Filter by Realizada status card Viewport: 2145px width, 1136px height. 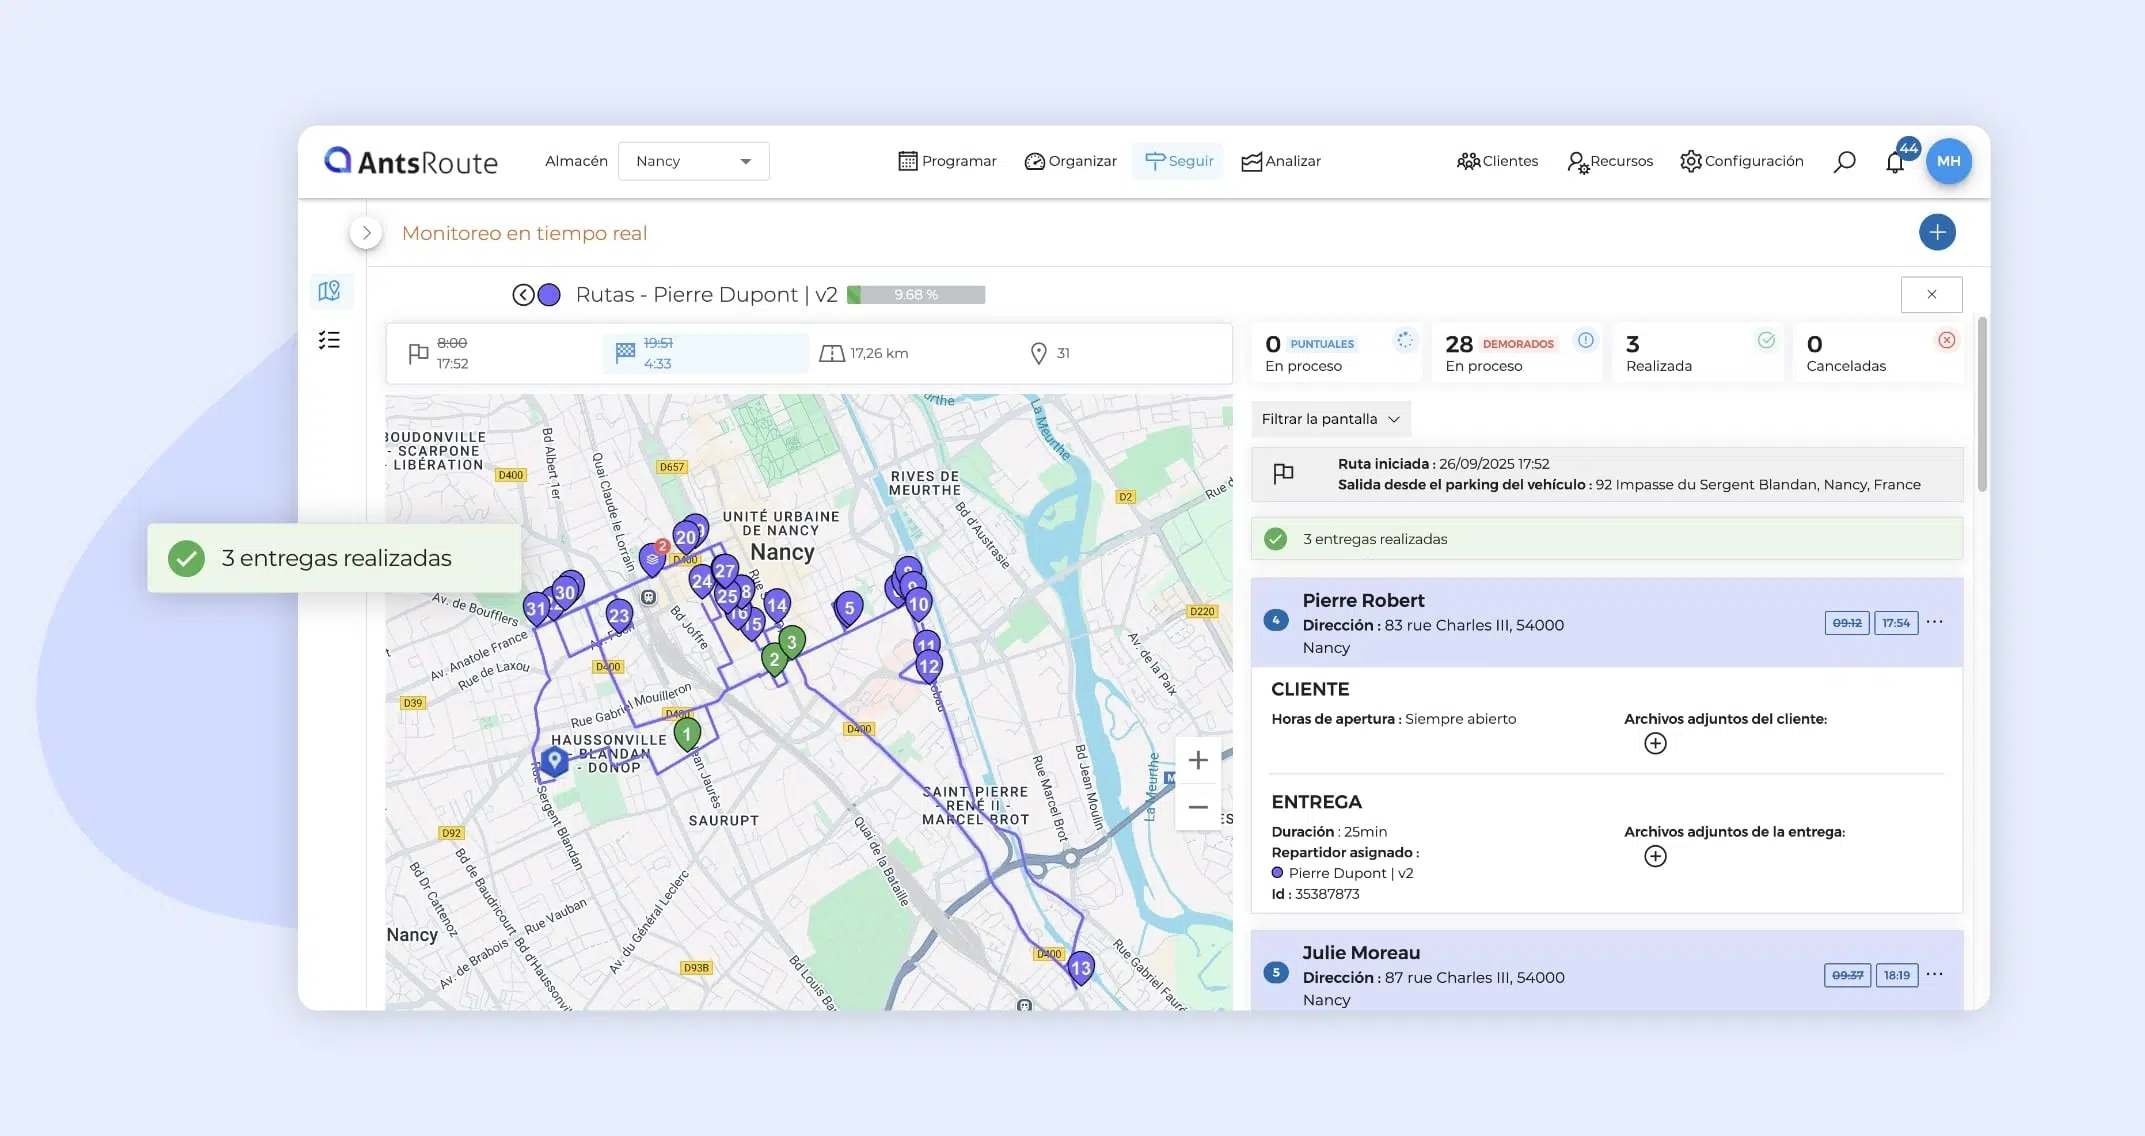1697,353
